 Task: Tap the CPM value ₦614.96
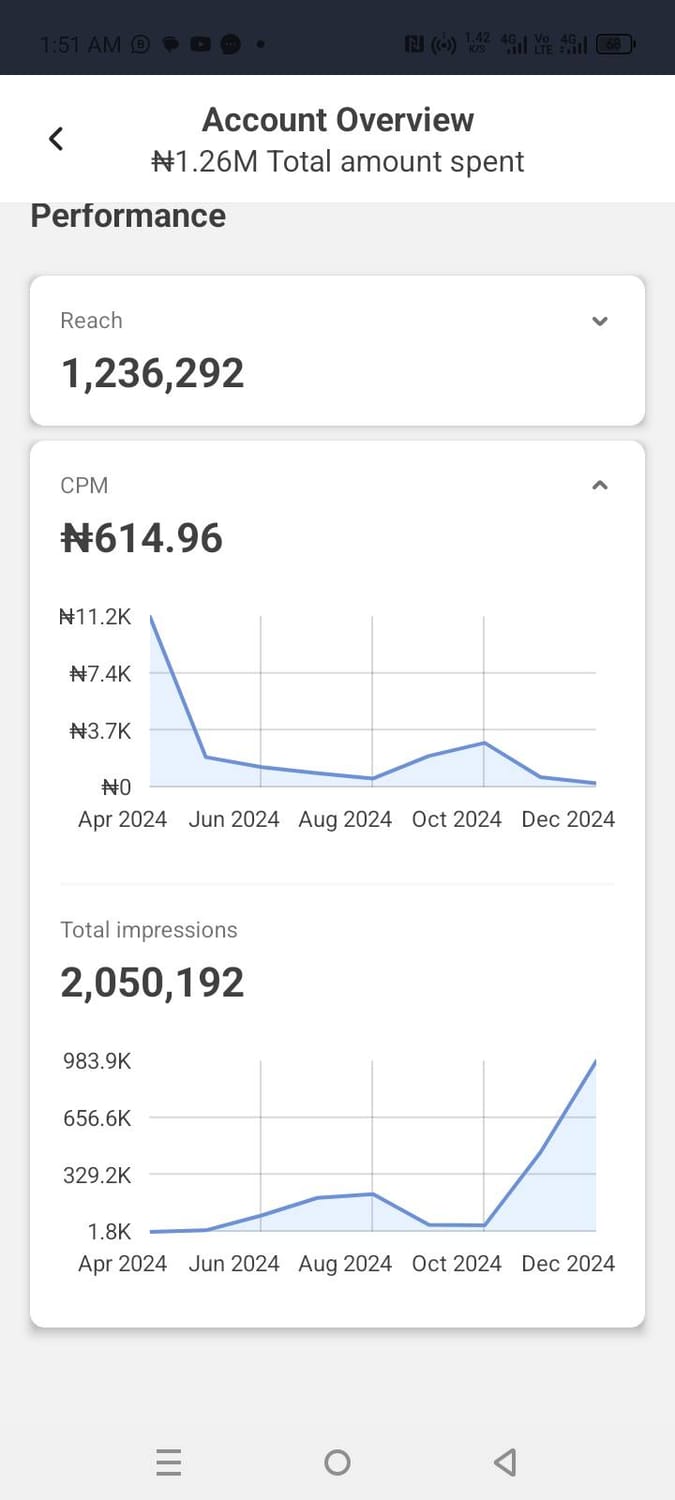point(142,538)
